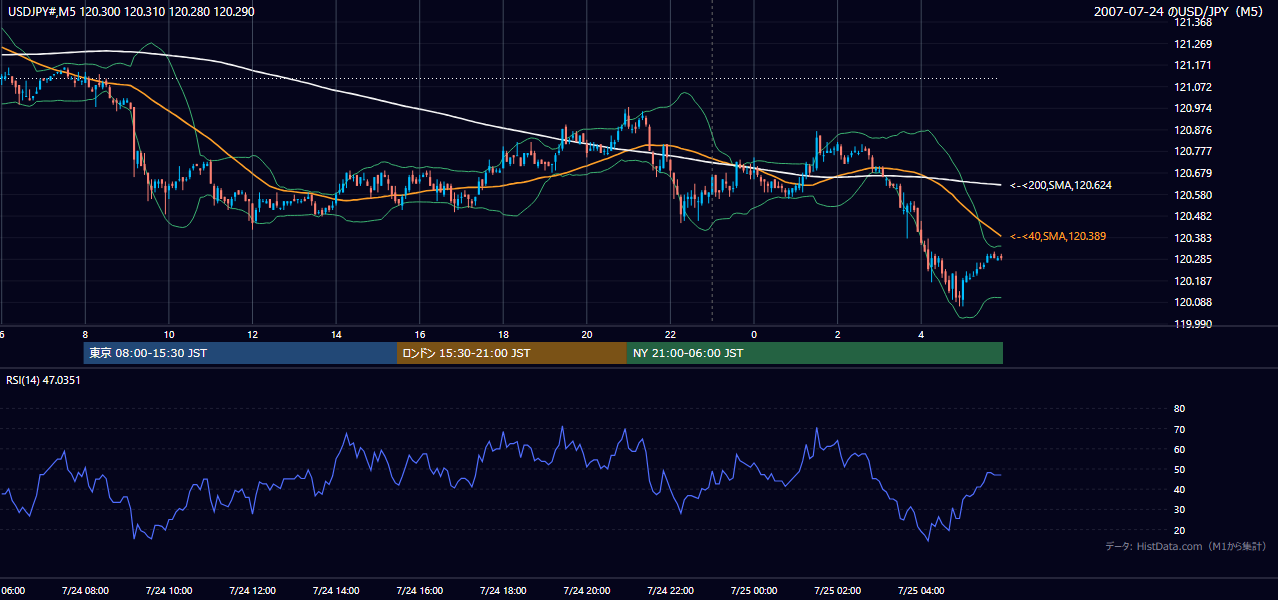Click the bottom time label 7/24 08:00
The image size is (1278, 600).
click(x=84, y=591)
